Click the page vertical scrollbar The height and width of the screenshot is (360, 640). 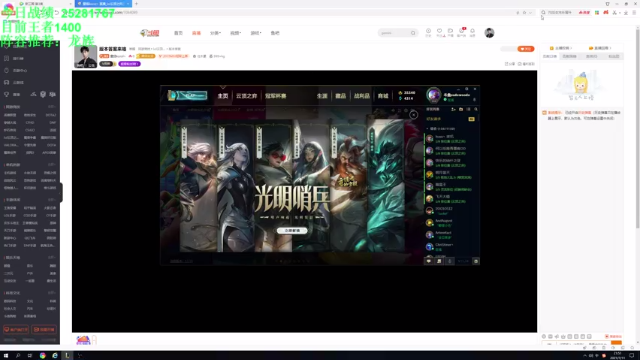pyautogui.click(x=638, y=127)
